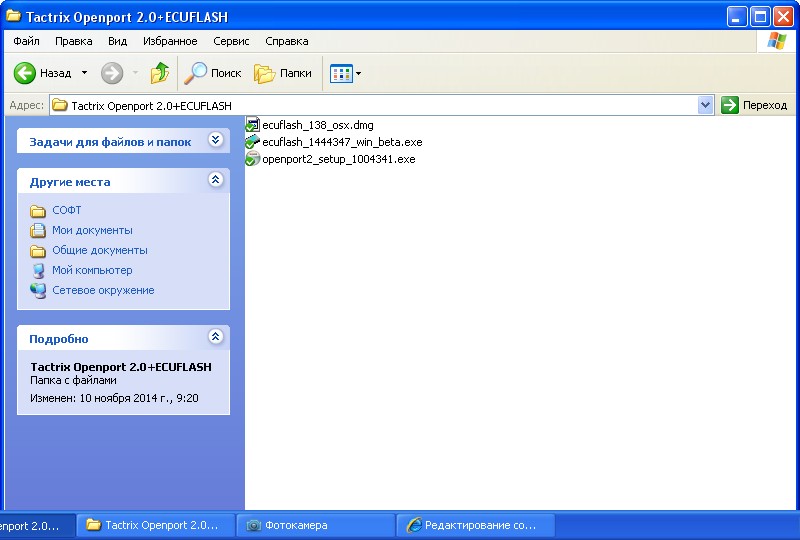Open the Избранное menu
The image size is (800, 540).
click(170, 41)
